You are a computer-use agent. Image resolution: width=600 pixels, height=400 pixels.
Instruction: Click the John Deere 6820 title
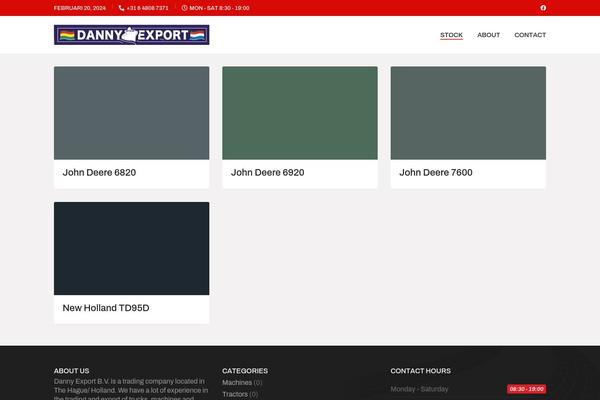click(99, 173)
